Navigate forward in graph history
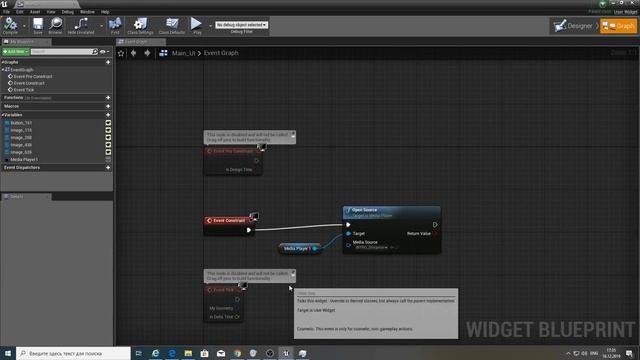 147,53
